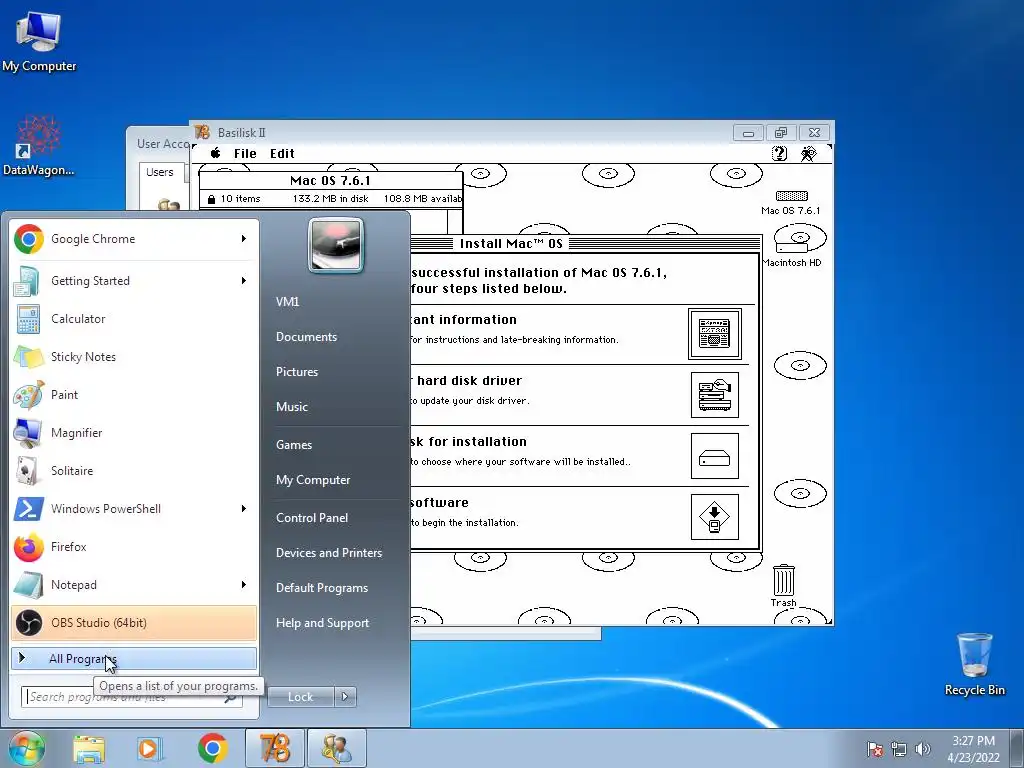This screenshot has height=768, width=1024.
Task: Click the install software icon
Action: click(x=714, y=517)
